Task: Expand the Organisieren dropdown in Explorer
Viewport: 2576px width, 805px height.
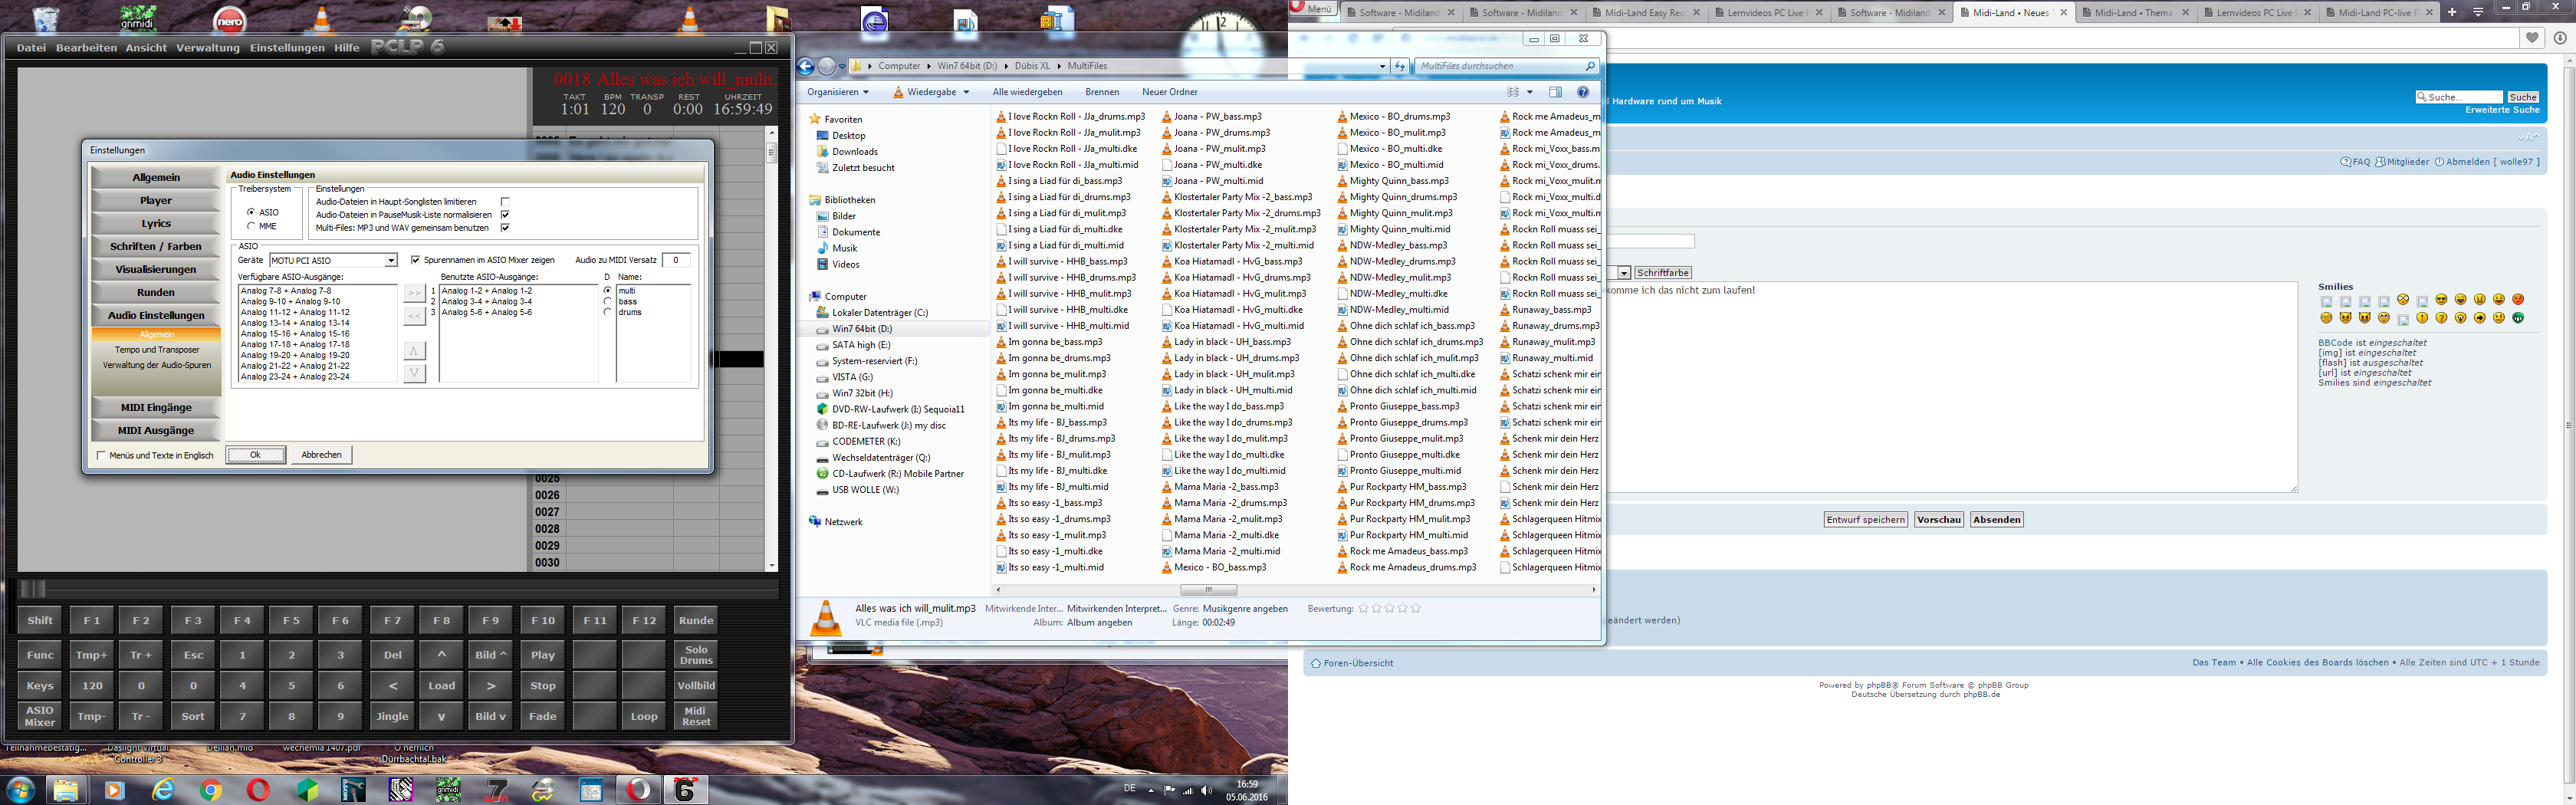Action: tap(838, 92)
